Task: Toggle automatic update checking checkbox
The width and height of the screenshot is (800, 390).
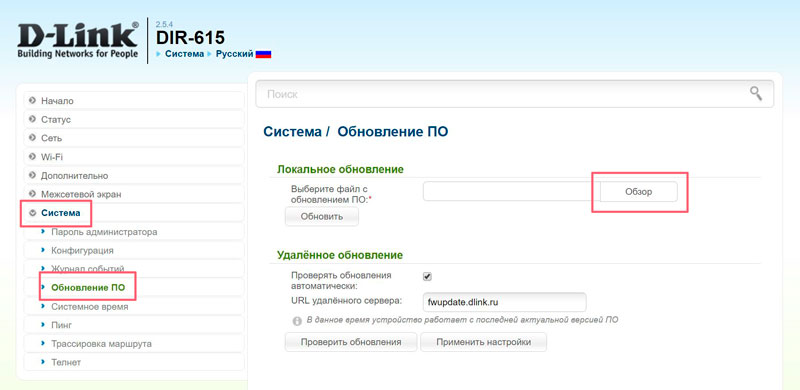Action: pyautogui.click(x=428, y=276)
